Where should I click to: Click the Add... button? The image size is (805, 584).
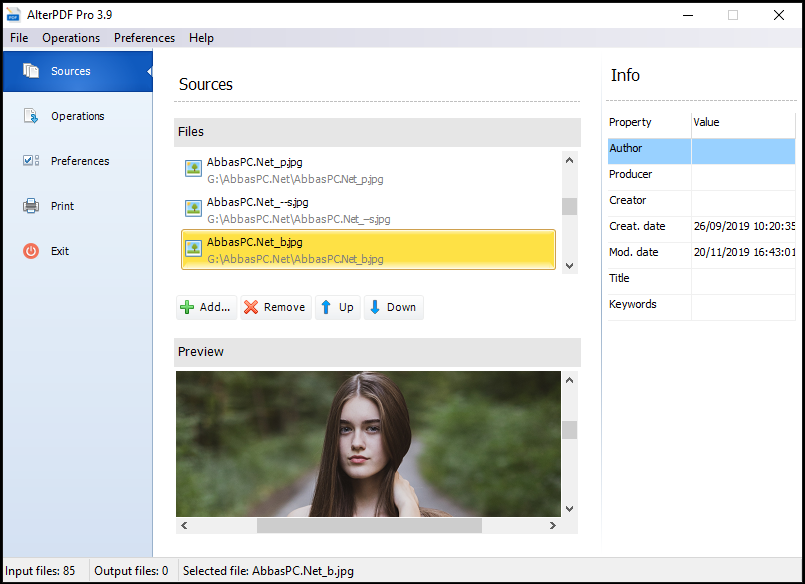point(206,307)
